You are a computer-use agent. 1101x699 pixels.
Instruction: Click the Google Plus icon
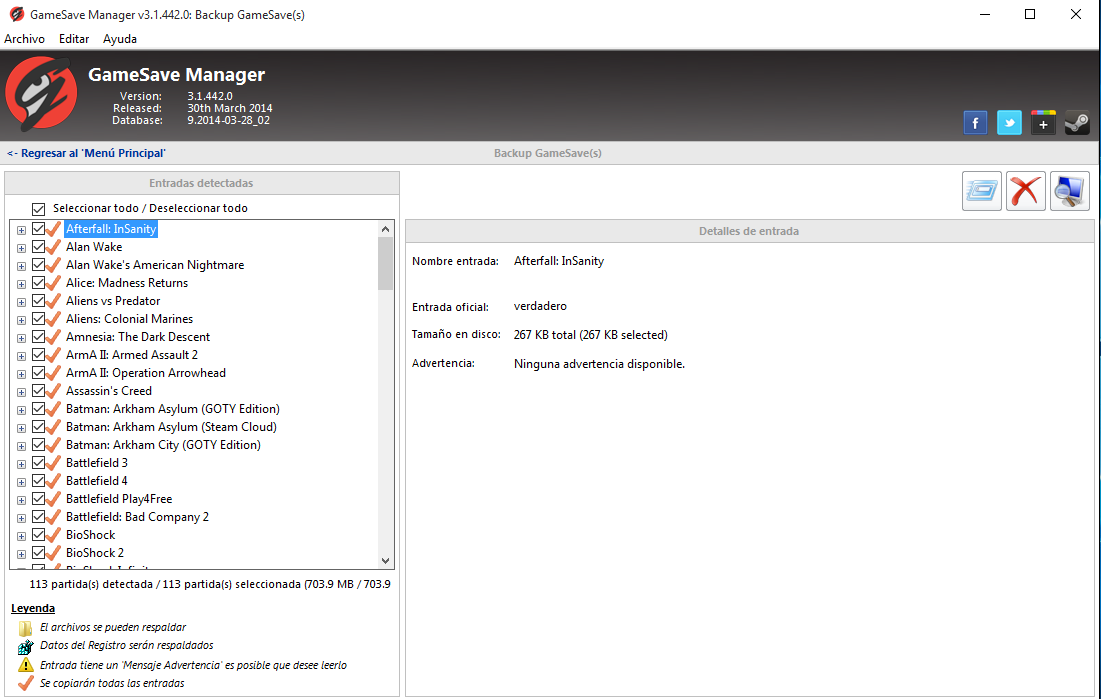coord(1043,123)
